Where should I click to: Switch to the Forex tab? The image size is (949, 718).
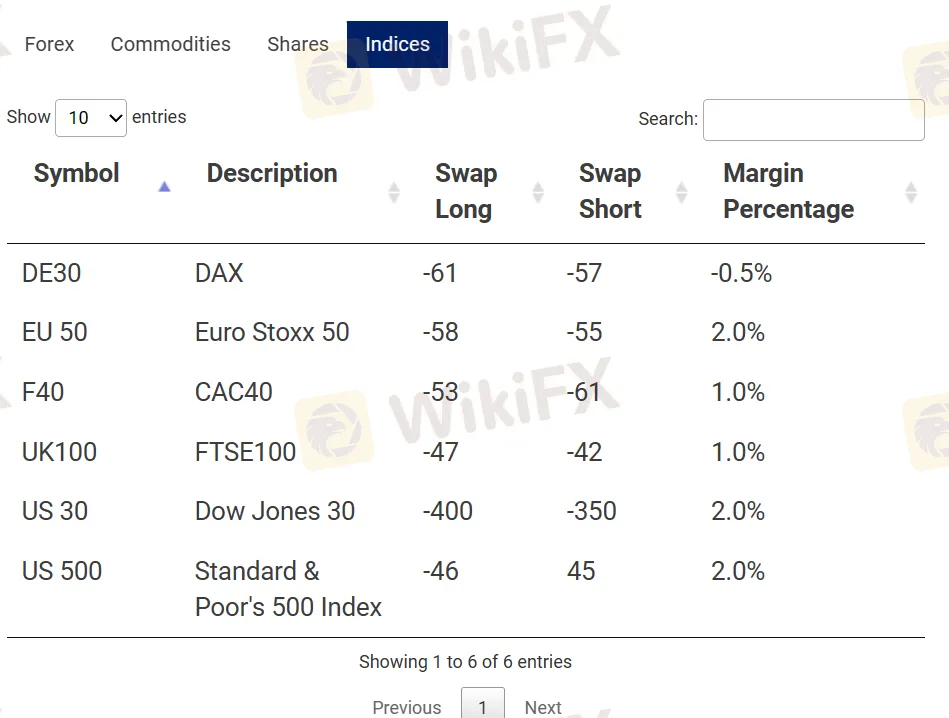pyautogui.click(x=49, y=44)
